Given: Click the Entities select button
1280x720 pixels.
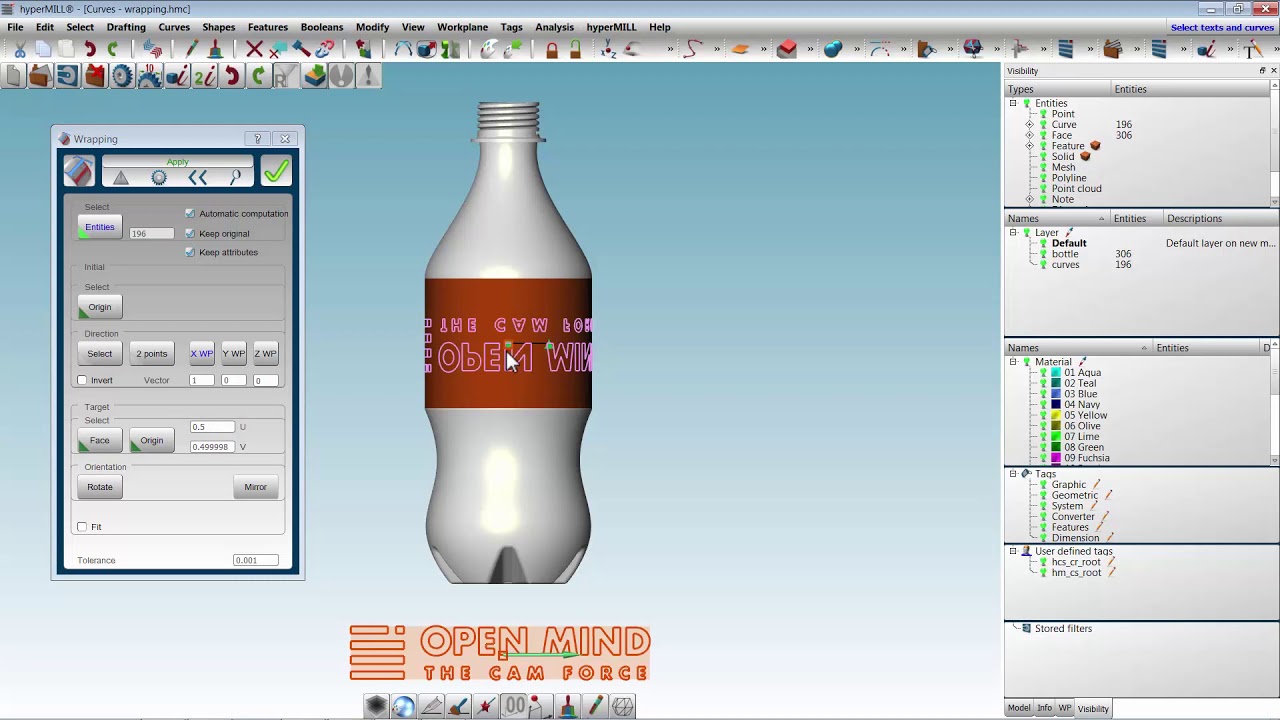Looking at the screenshot, I should tap(99, 228).
